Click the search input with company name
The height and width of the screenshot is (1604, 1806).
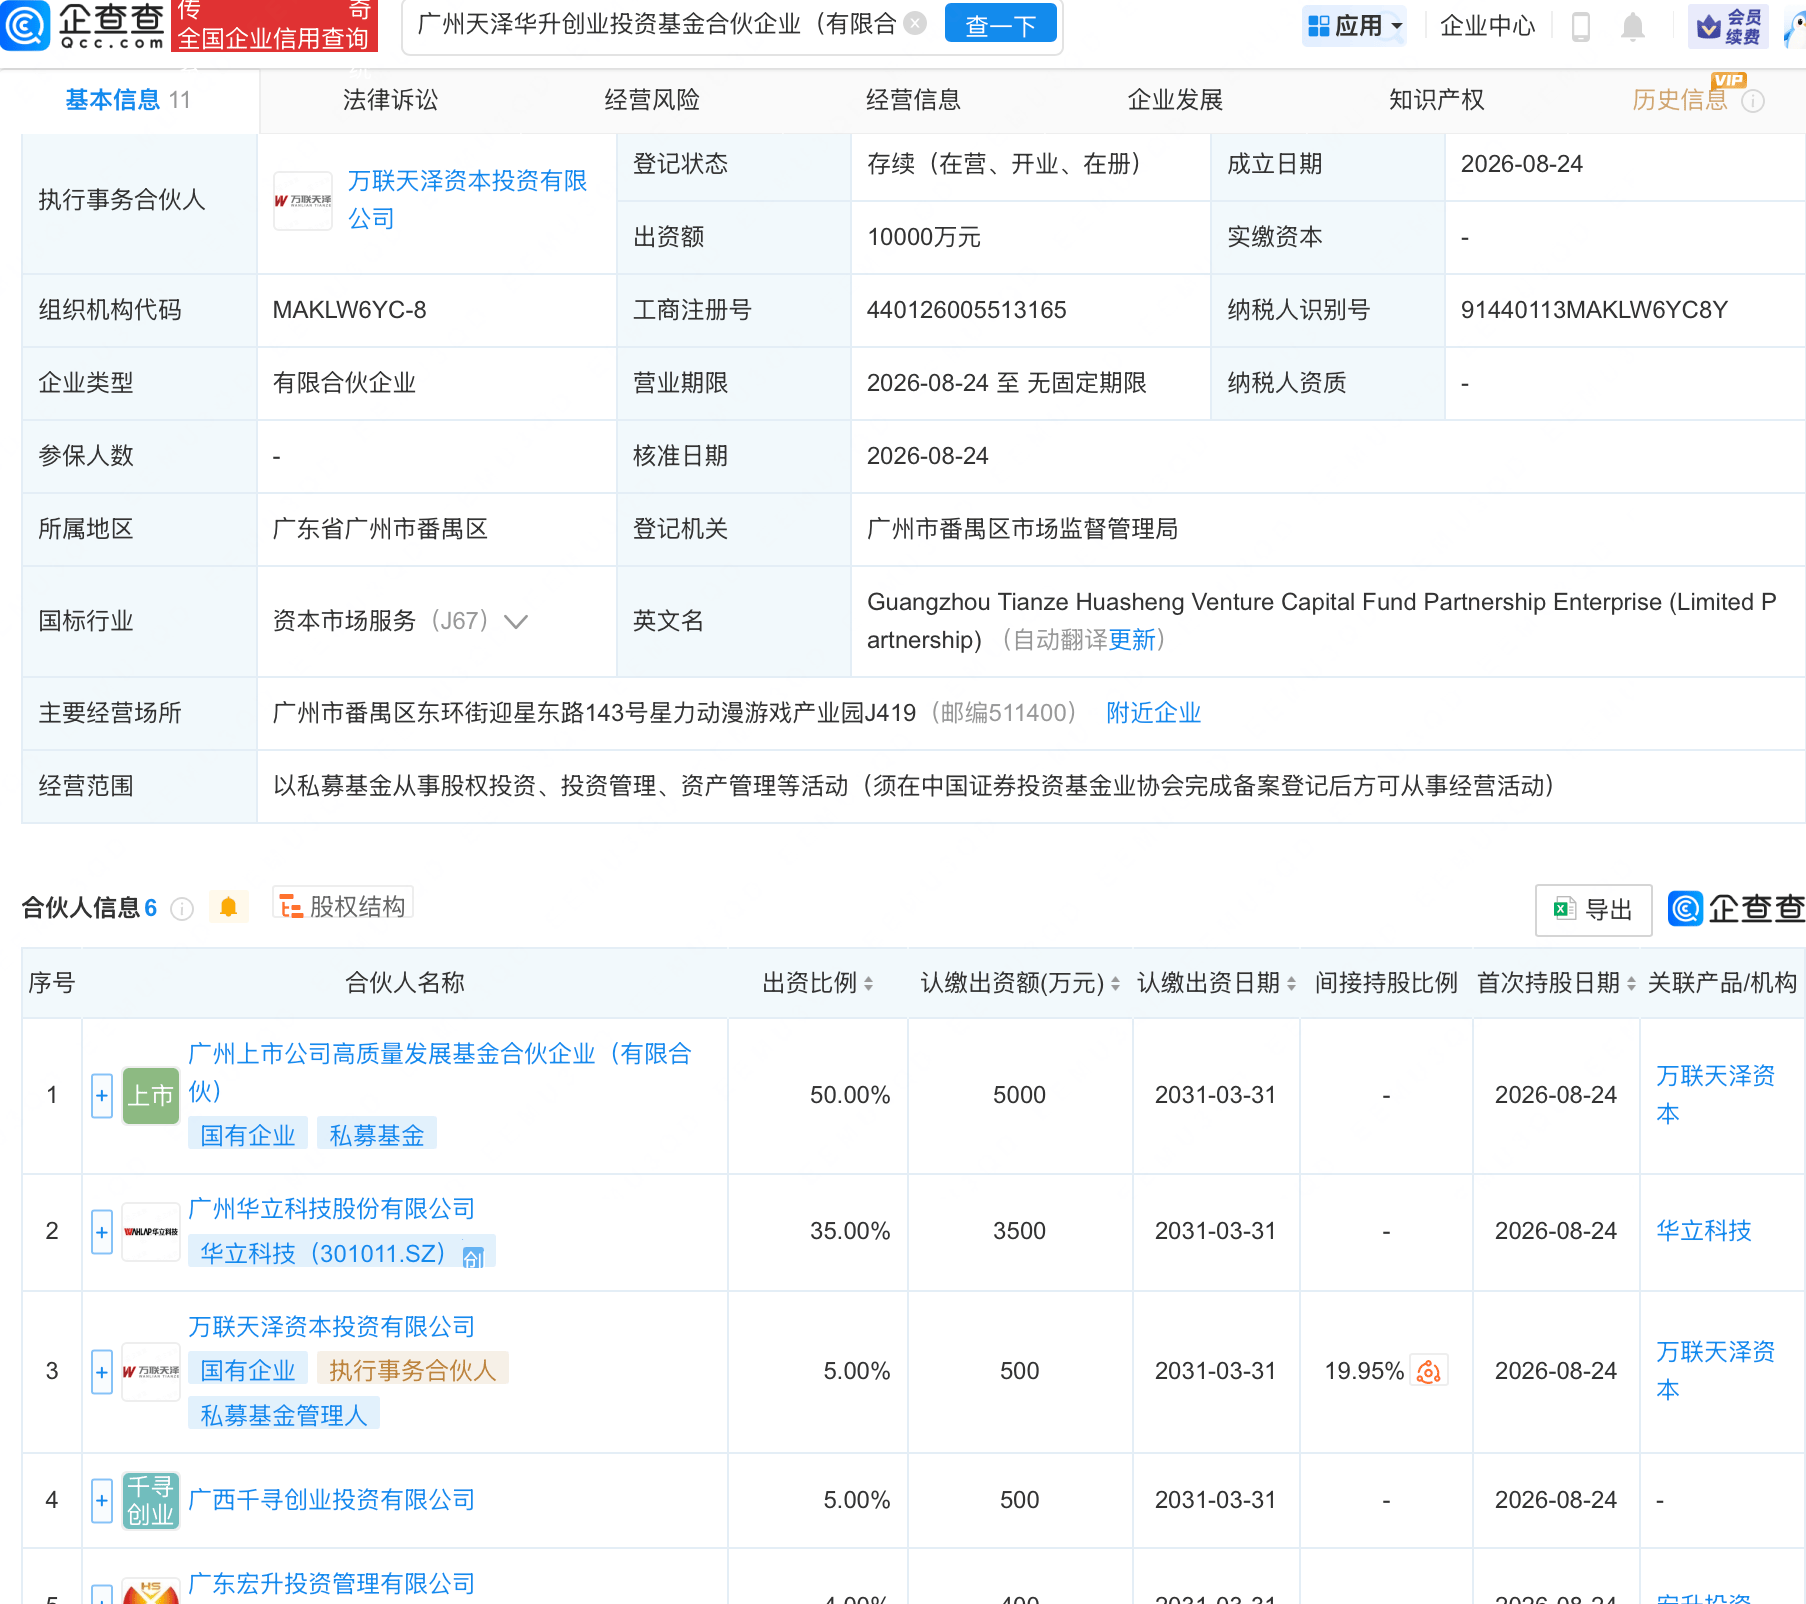click(657, 24)
